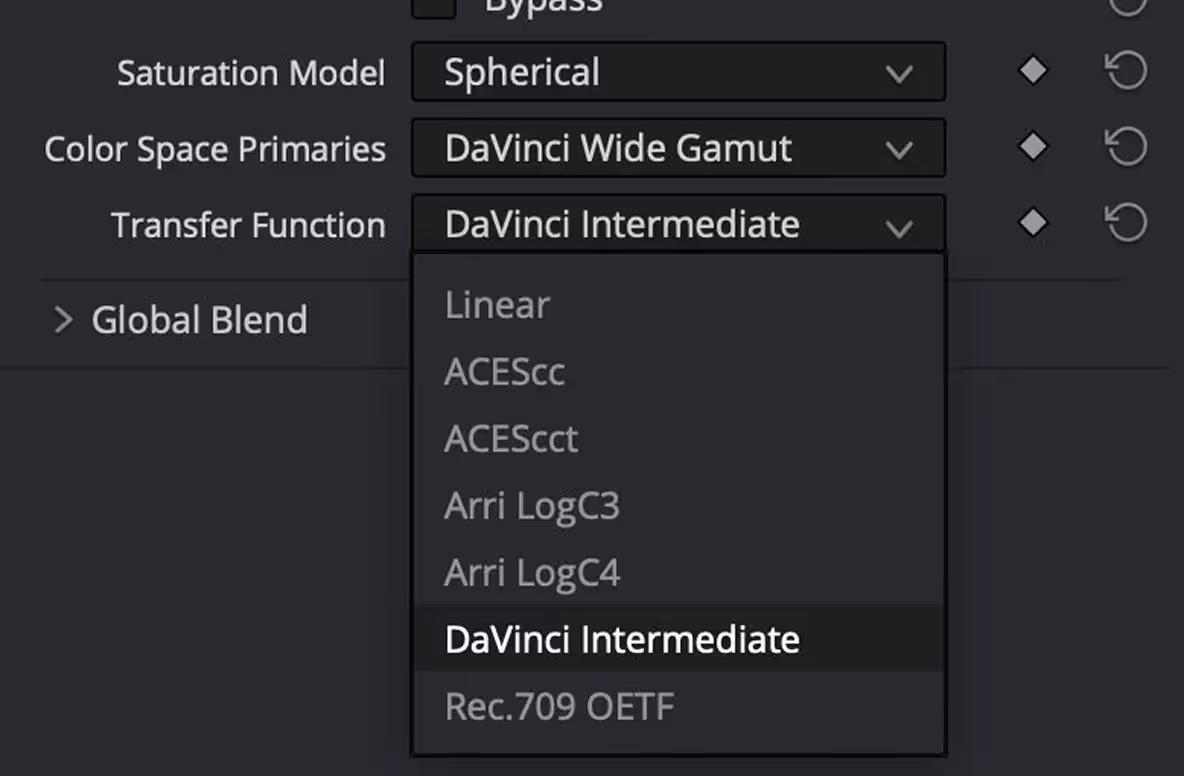Add keyframe diamond for Saturation Model
The height and width of the screenshot is (776, 1184).
[1032, 71]
